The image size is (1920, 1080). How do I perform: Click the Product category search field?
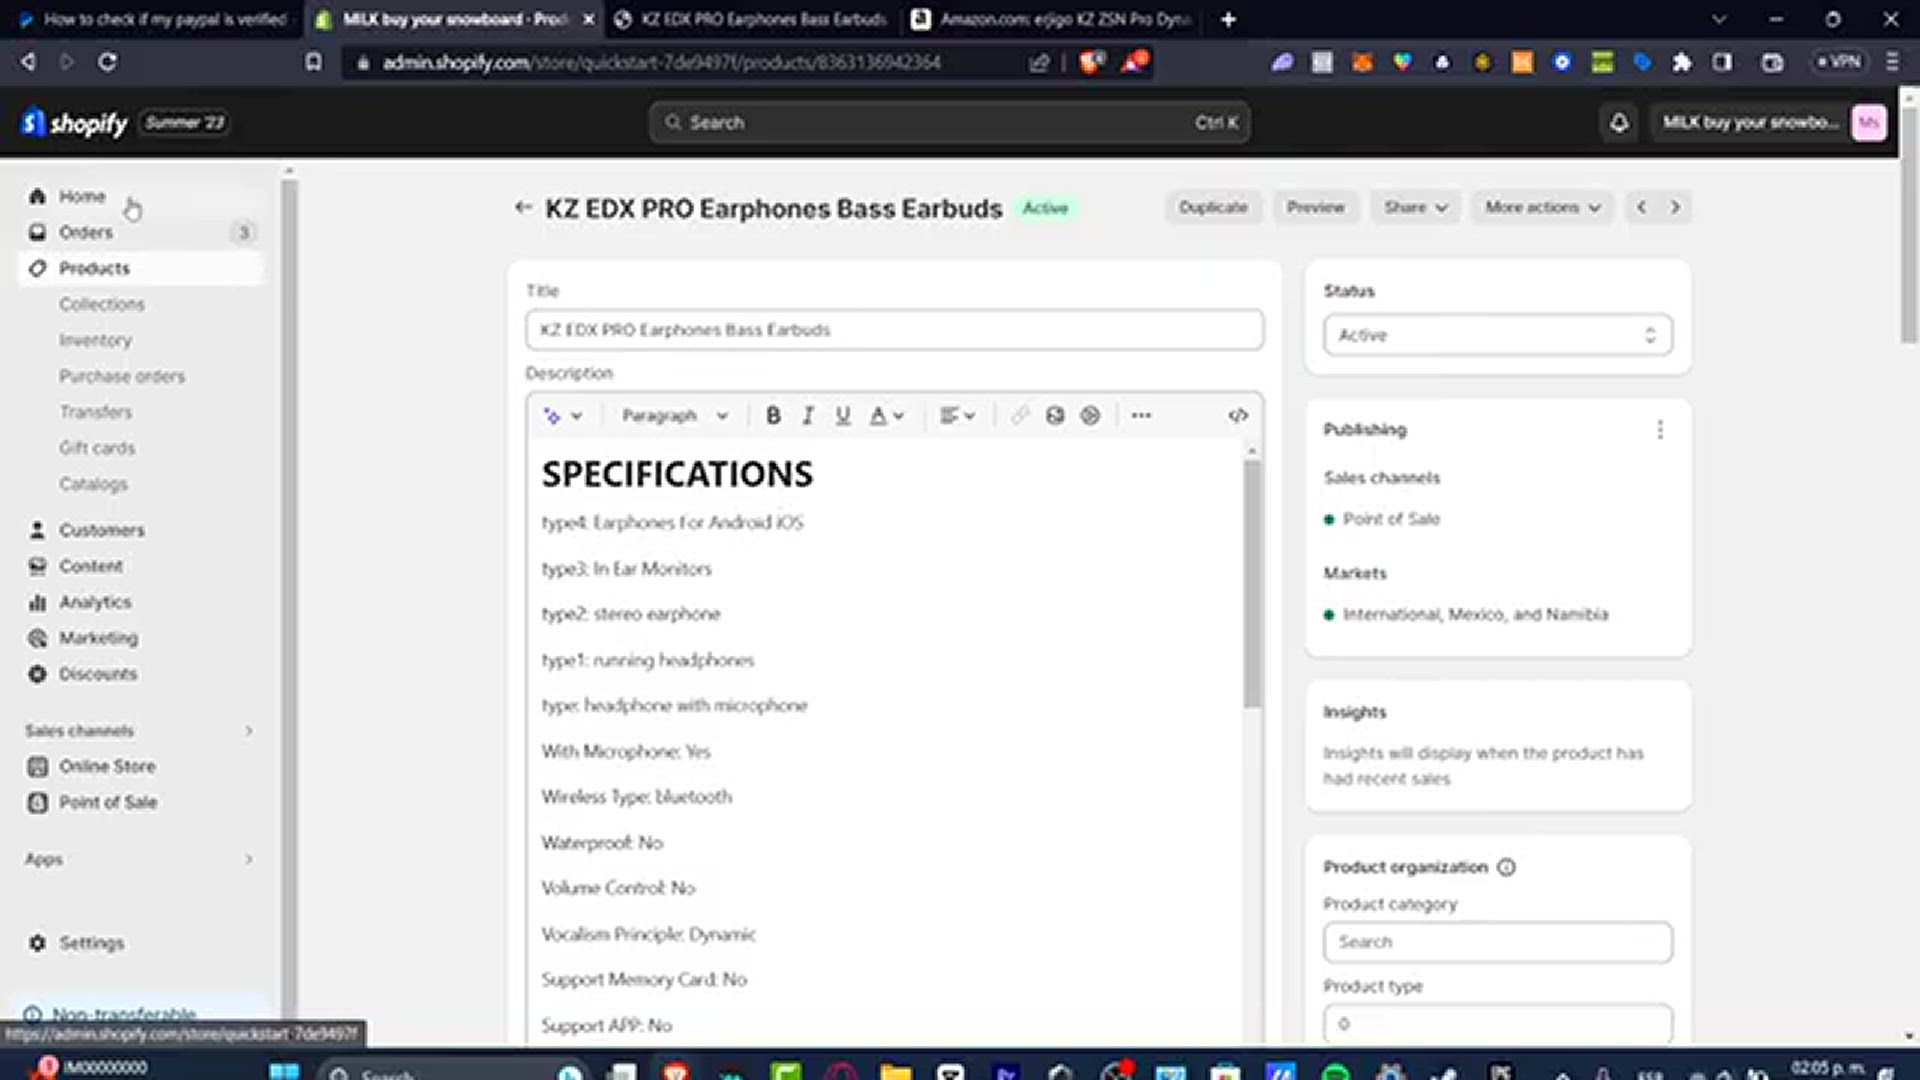coord(1497,942)
